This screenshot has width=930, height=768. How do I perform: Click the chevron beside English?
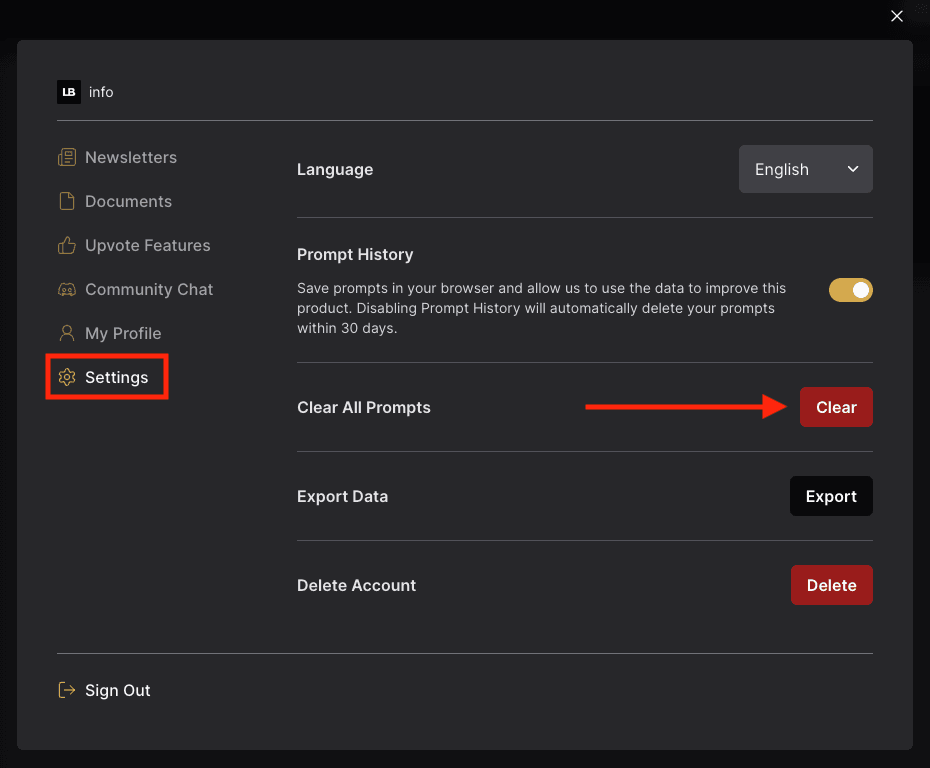pyautogui.click(x=854, y=169)
